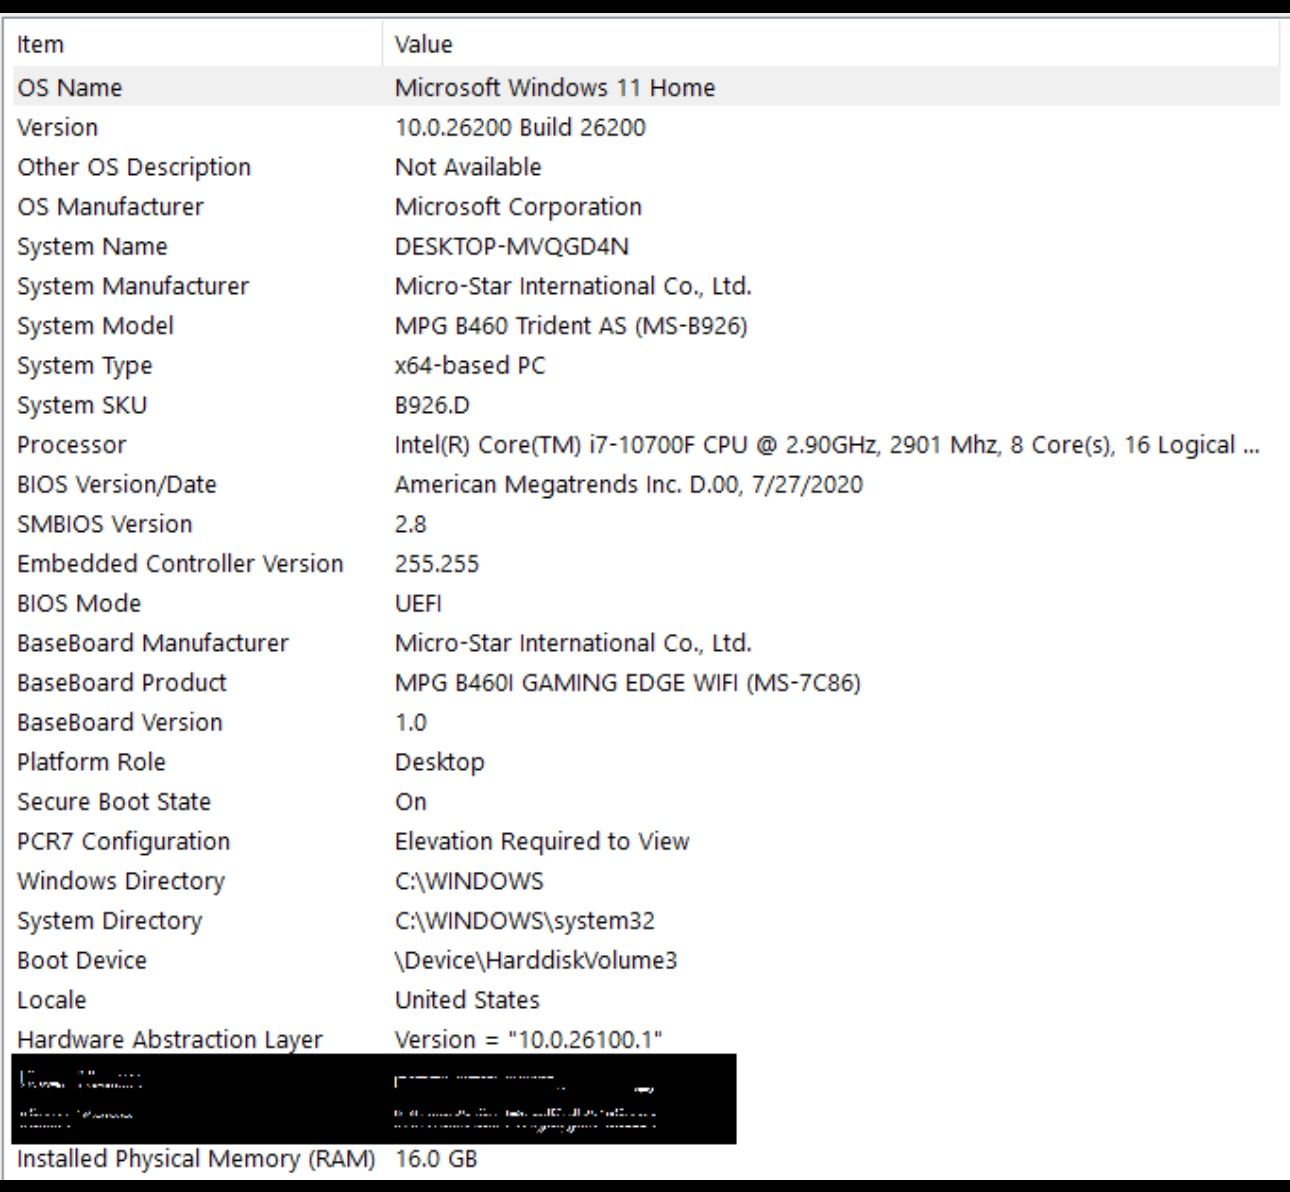Select the "OS Name" item label
The width and height of the screenshot is (1290, 1192).
pyautogui.click(x=69, y=87)
